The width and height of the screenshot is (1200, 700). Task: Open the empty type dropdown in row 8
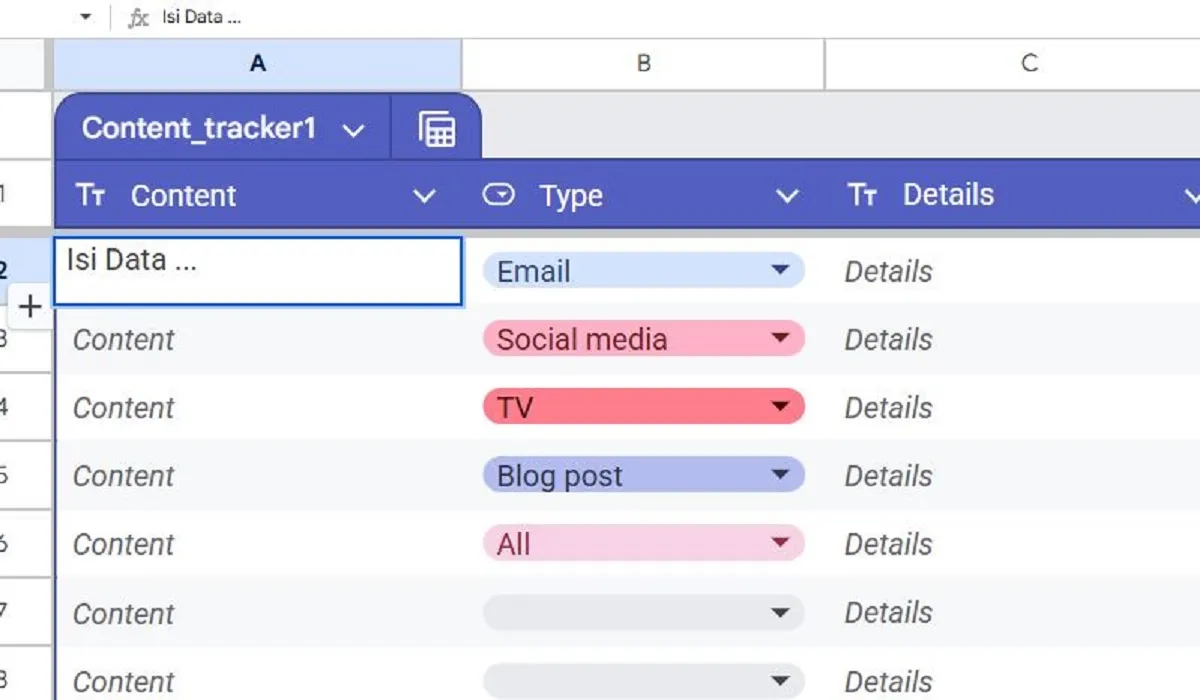(644, 680)
